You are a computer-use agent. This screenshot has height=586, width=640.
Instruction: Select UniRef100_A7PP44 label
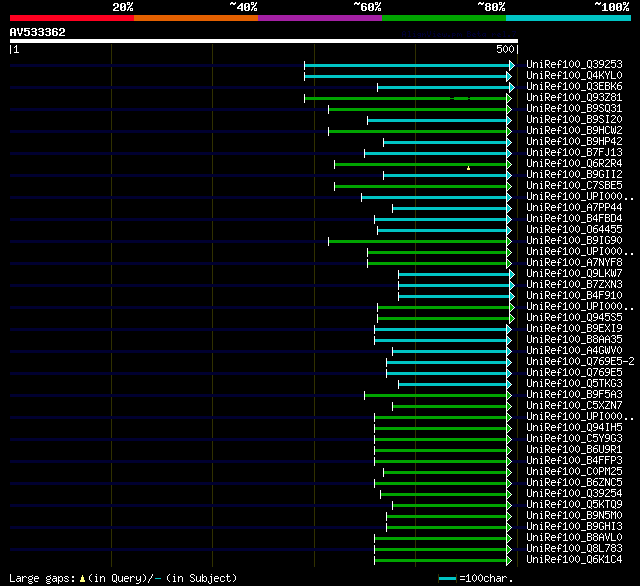(574, 208)
